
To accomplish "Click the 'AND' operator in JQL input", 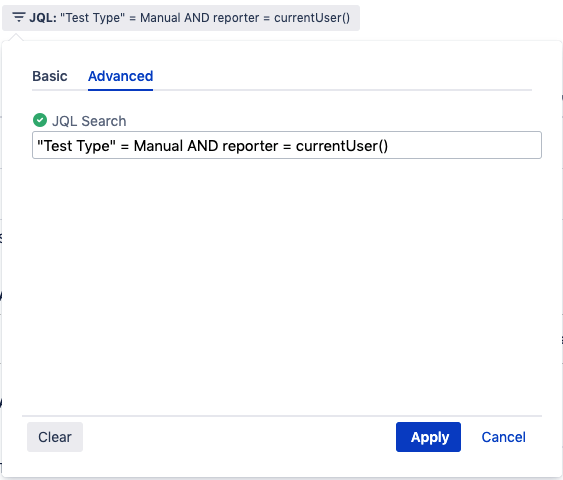I will pyautogui.click(x=203, y=146).
